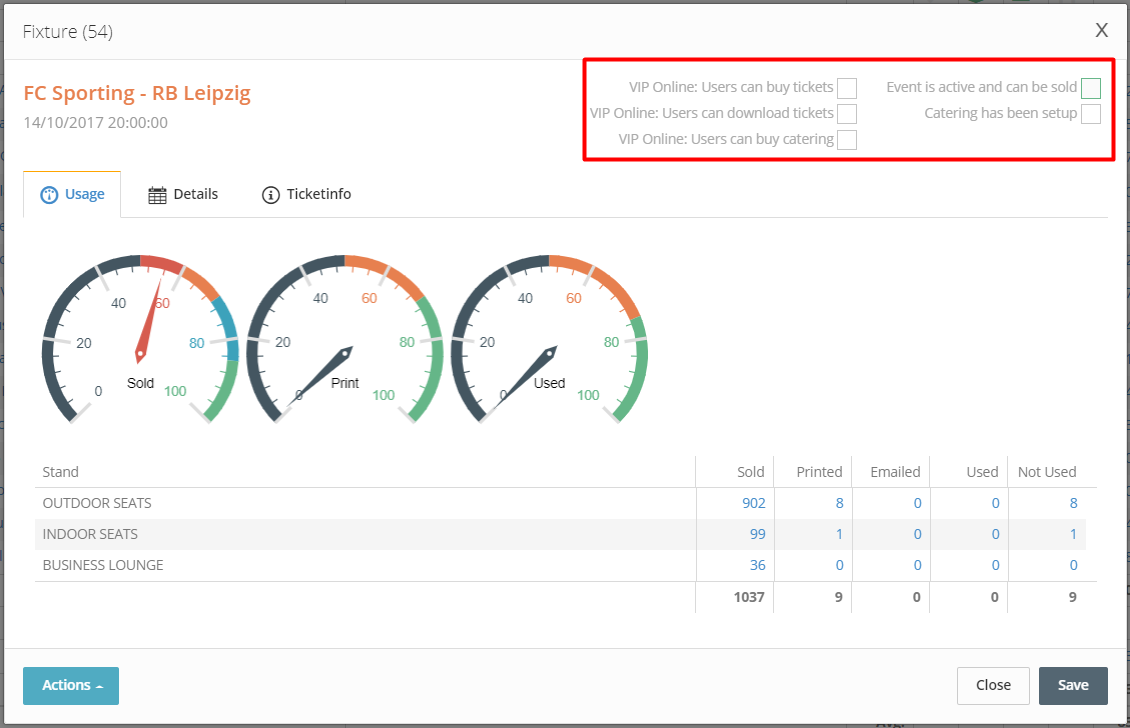Click the 14/10/2017 20:00:00 date text
1130x728 pixels.
point(96,123)
